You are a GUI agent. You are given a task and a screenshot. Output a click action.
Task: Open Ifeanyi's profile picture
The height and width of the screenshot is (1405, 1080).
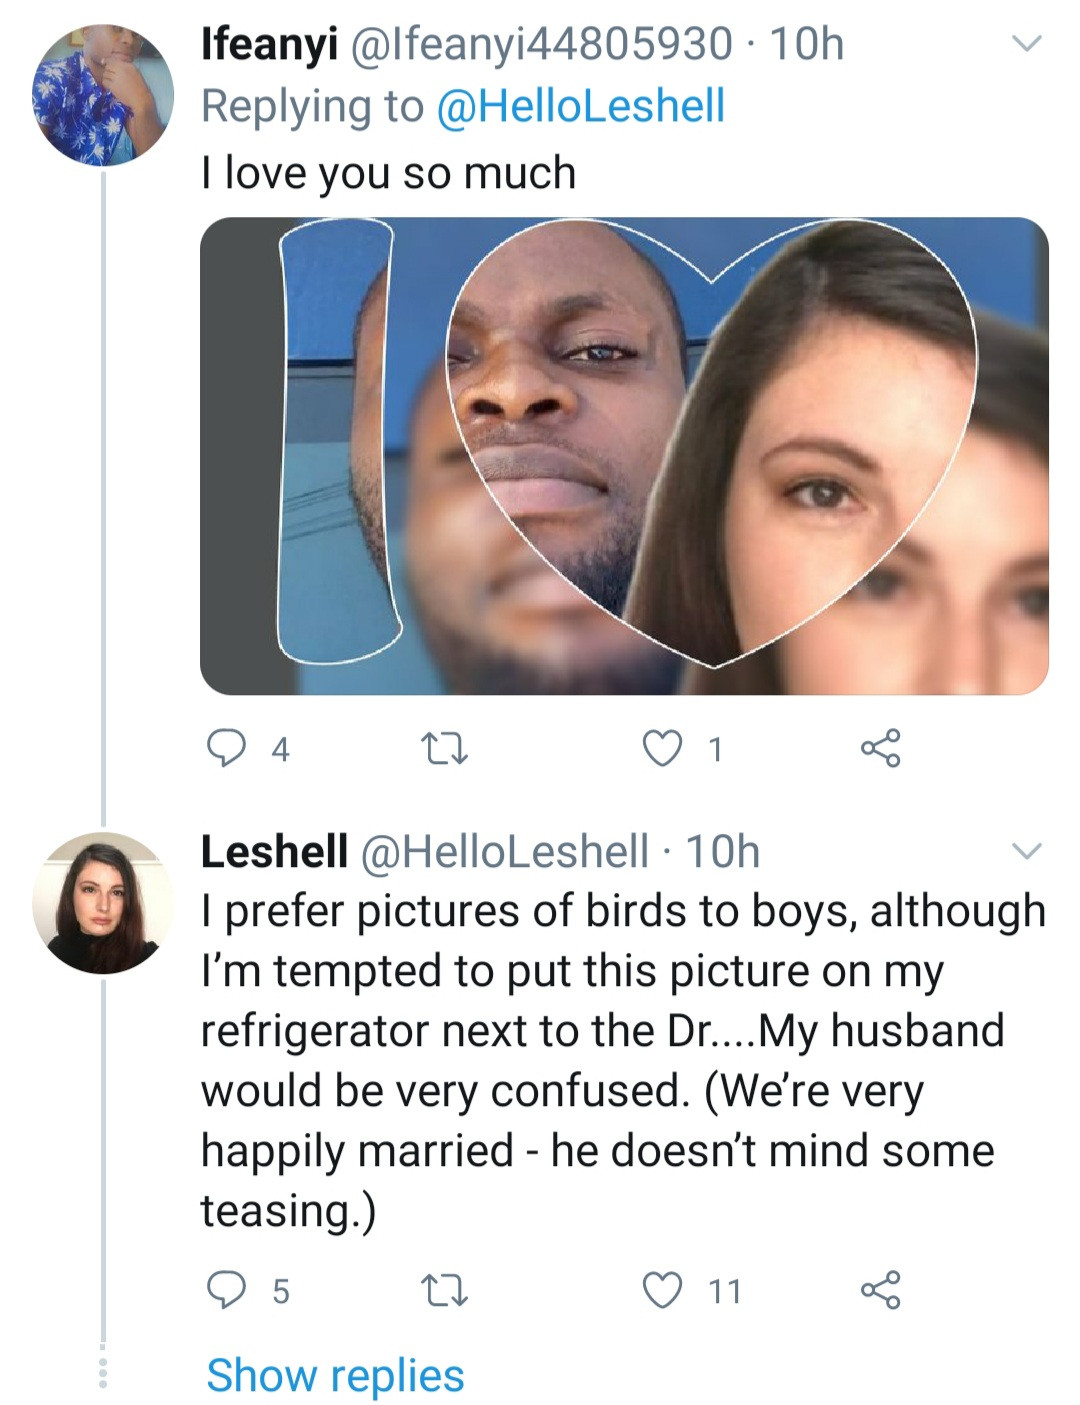tap(102, 96)
